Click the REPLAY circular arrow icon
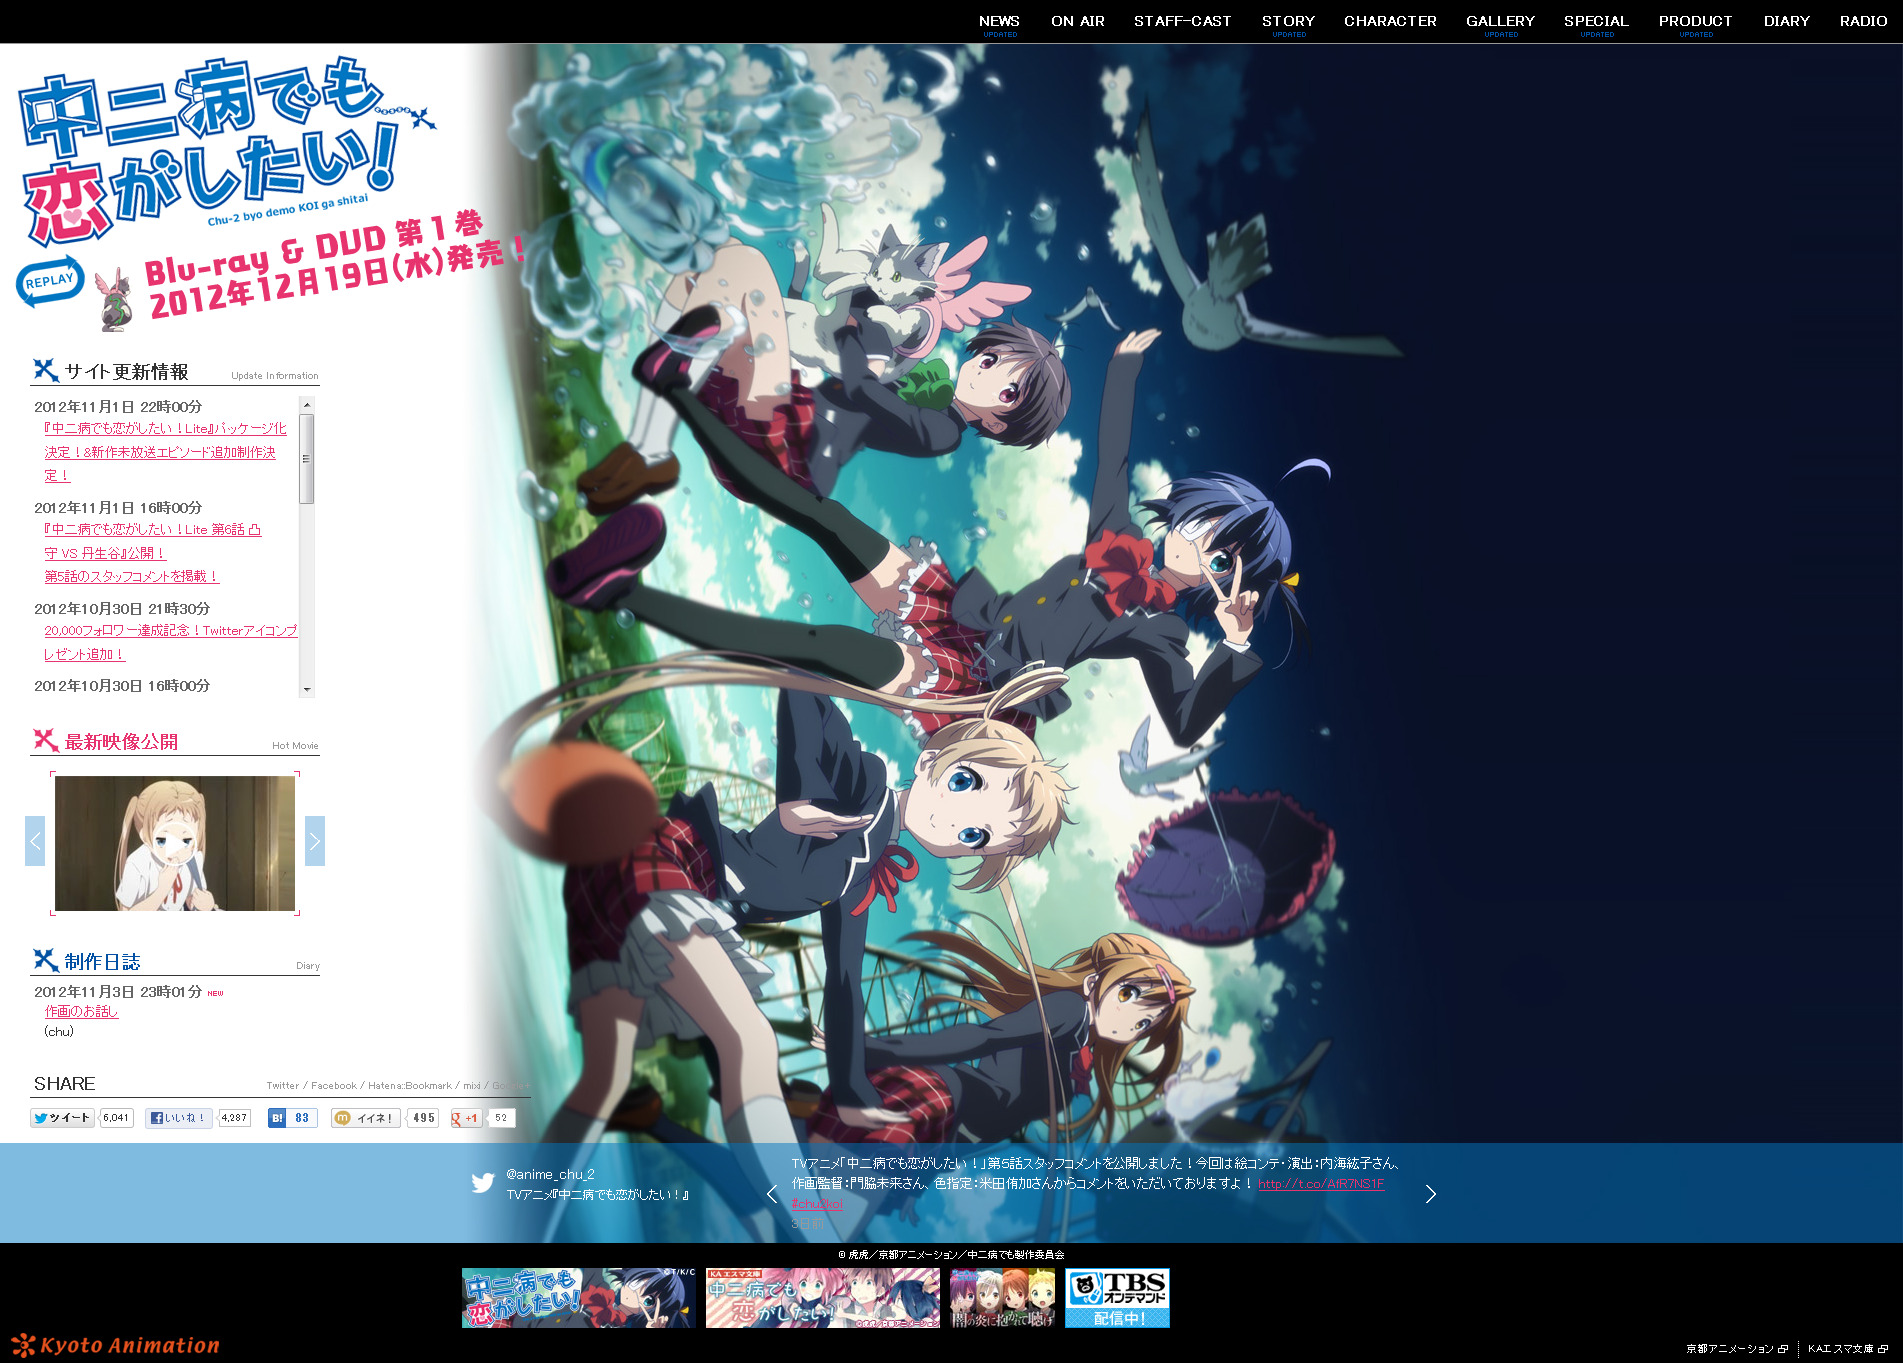 pos(49,281)
